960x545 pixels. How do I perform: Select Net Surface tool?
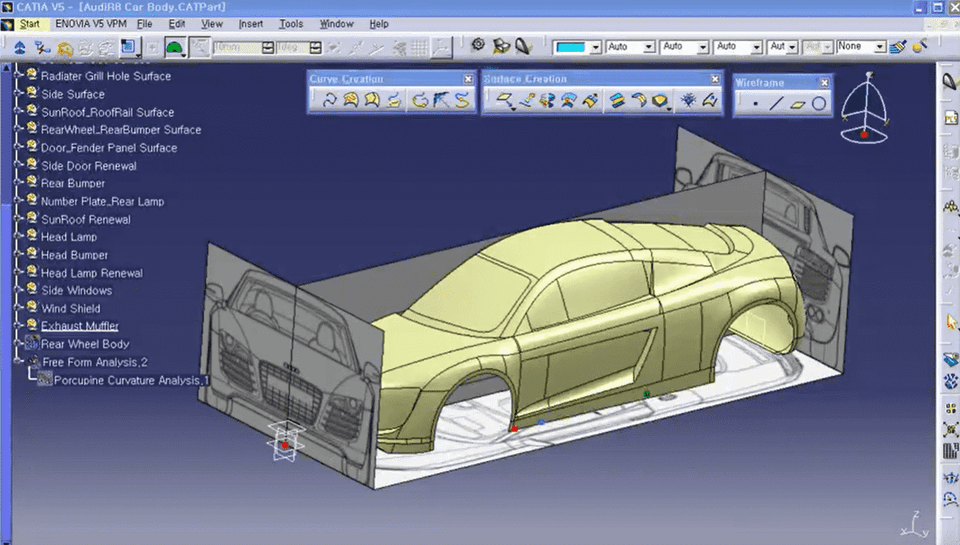pyautogui.click(x=688, y=100)
